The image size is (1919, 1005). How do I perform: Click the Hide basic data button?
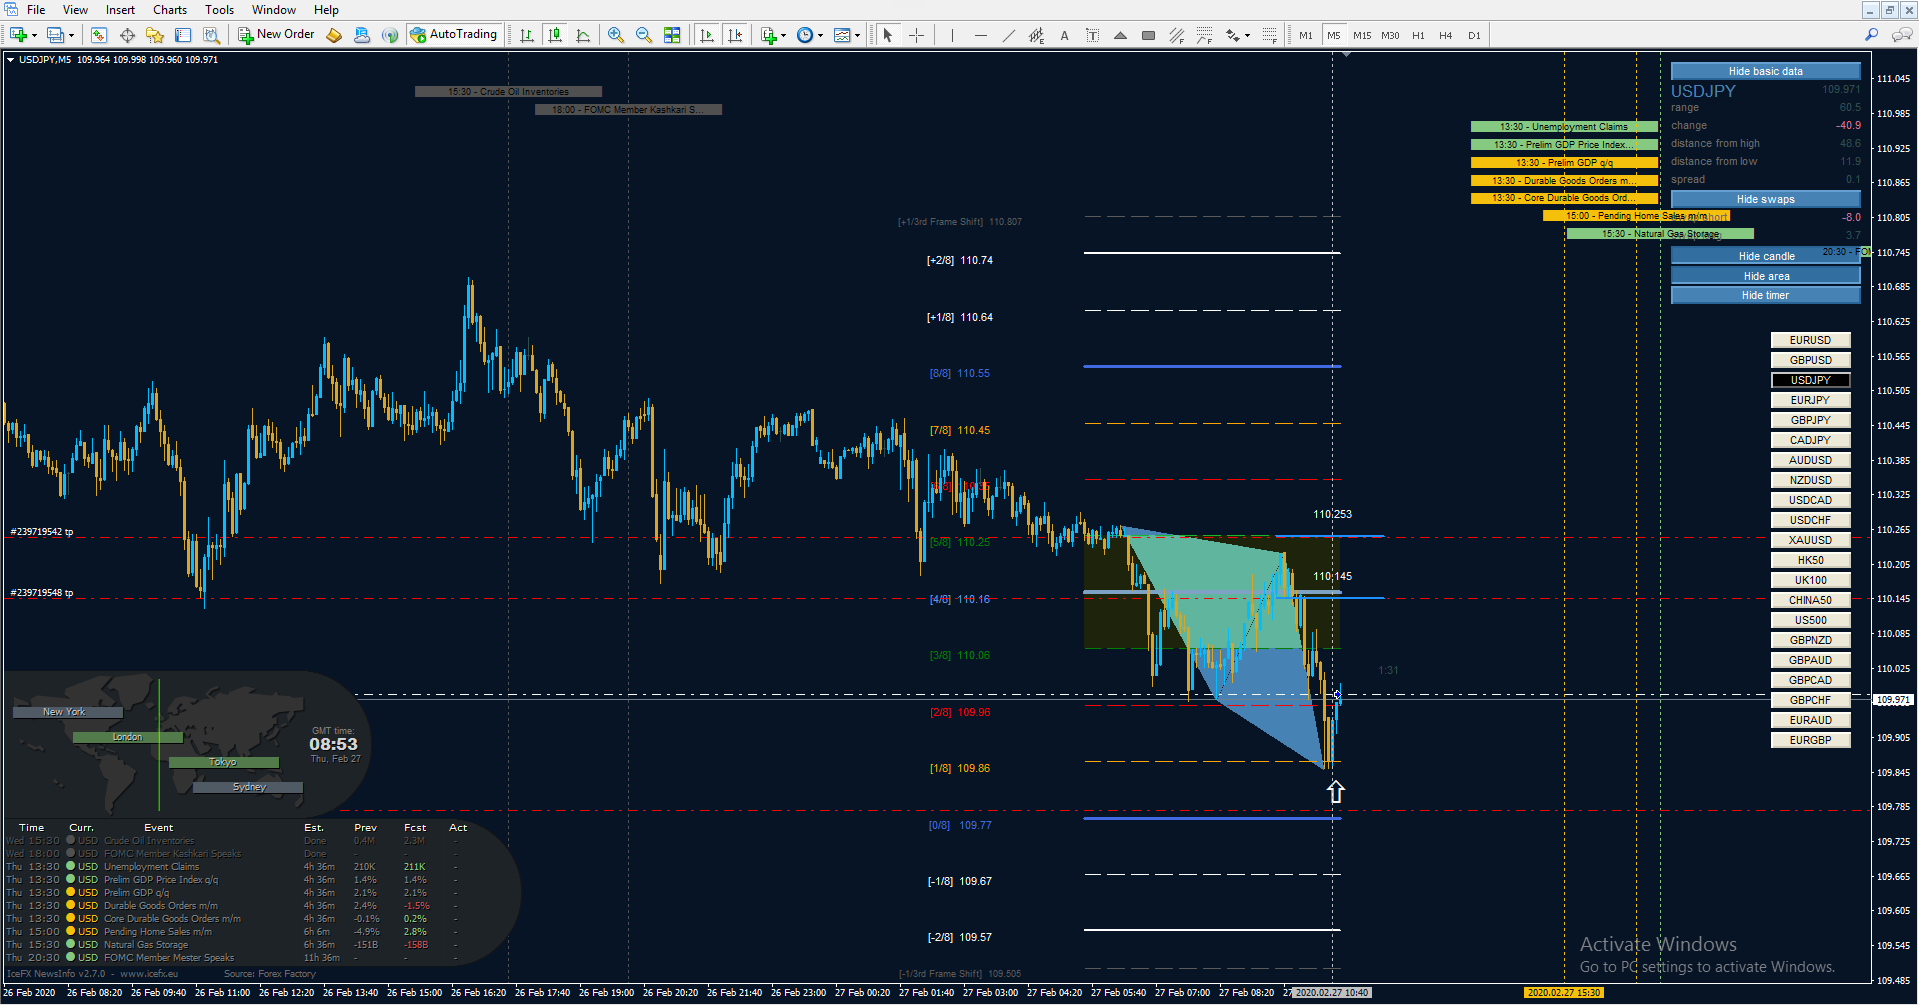click(1765, 71)
